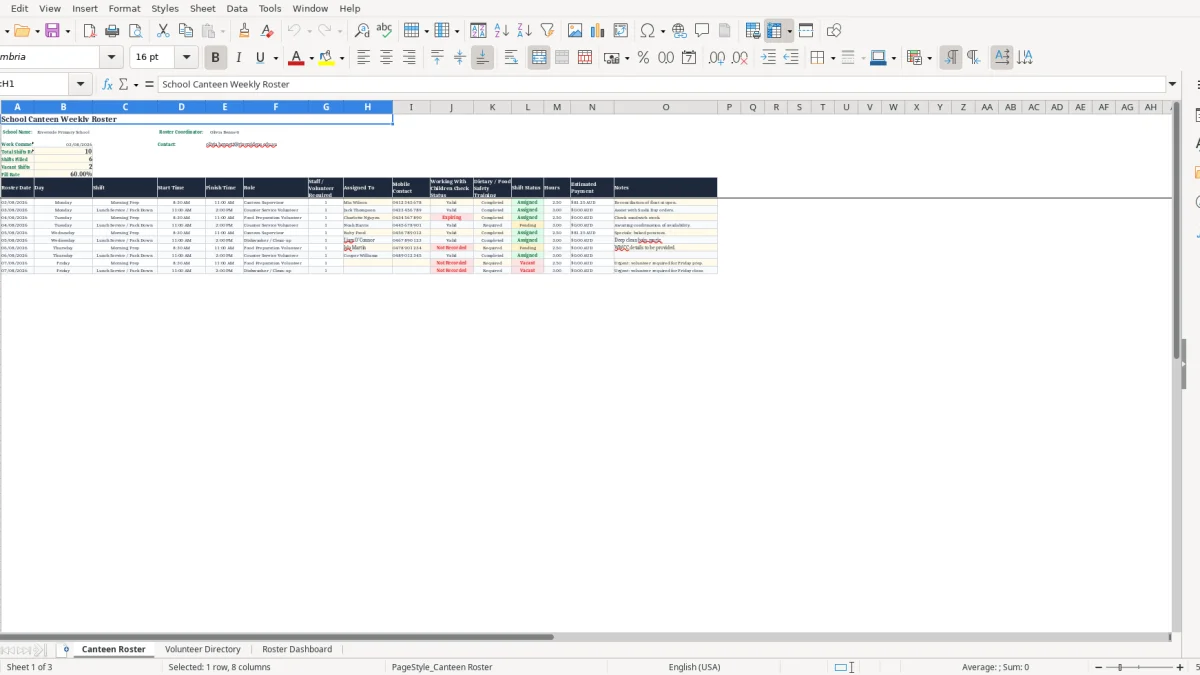Open the Function Wizard
The height and width of the screenshot is (675, 1200).
coord(108,84)
